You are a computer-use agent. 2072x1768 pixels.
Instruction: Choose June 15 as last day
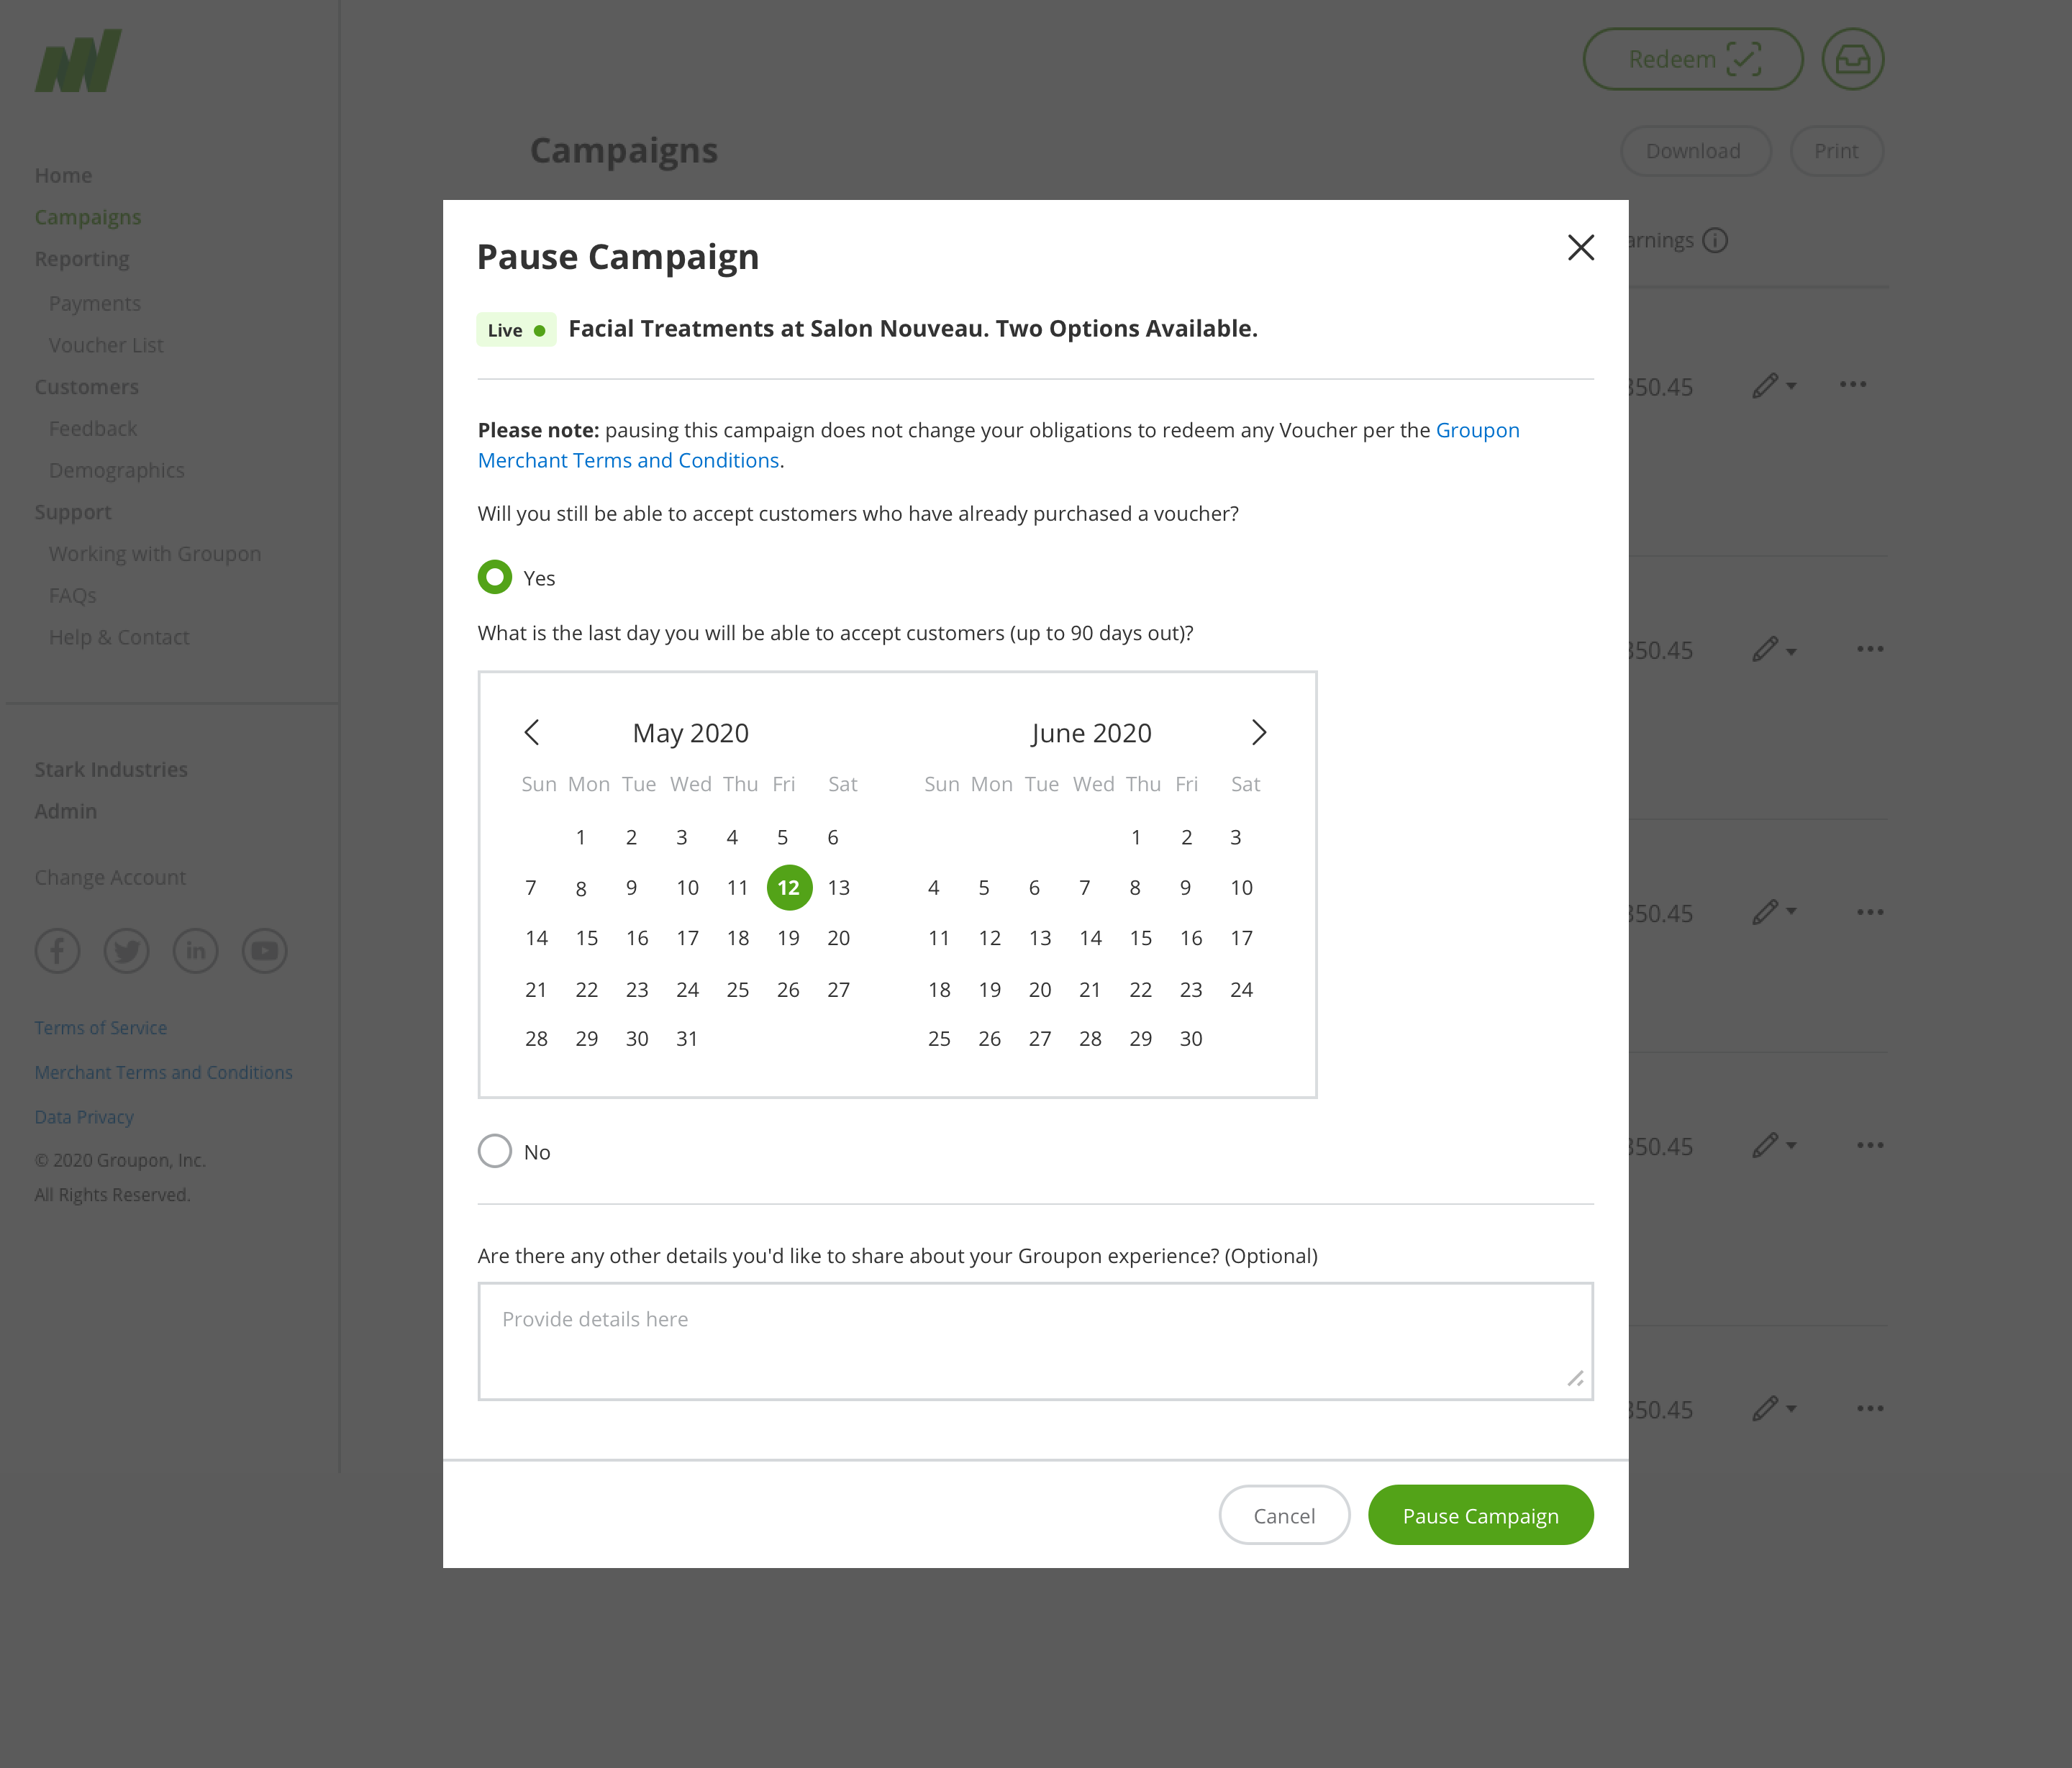[x=1140, y=939]
